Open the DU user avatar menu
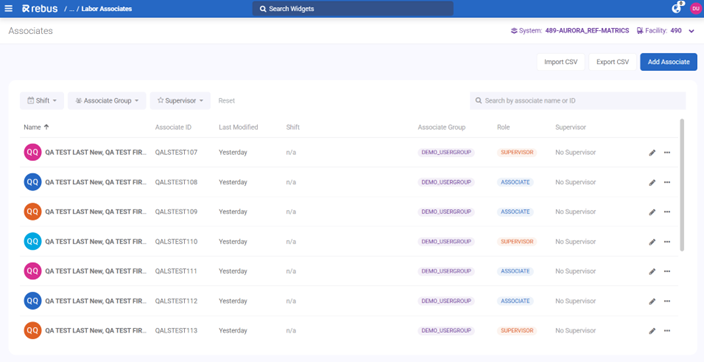The height and width of the screenshot is (362, 704). tap(695, 9)
